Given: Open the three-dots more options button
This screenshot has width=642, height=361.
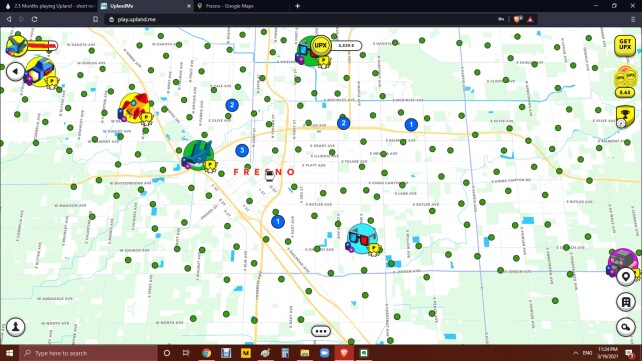Looking at the screenshot, I should coord(321,331).
